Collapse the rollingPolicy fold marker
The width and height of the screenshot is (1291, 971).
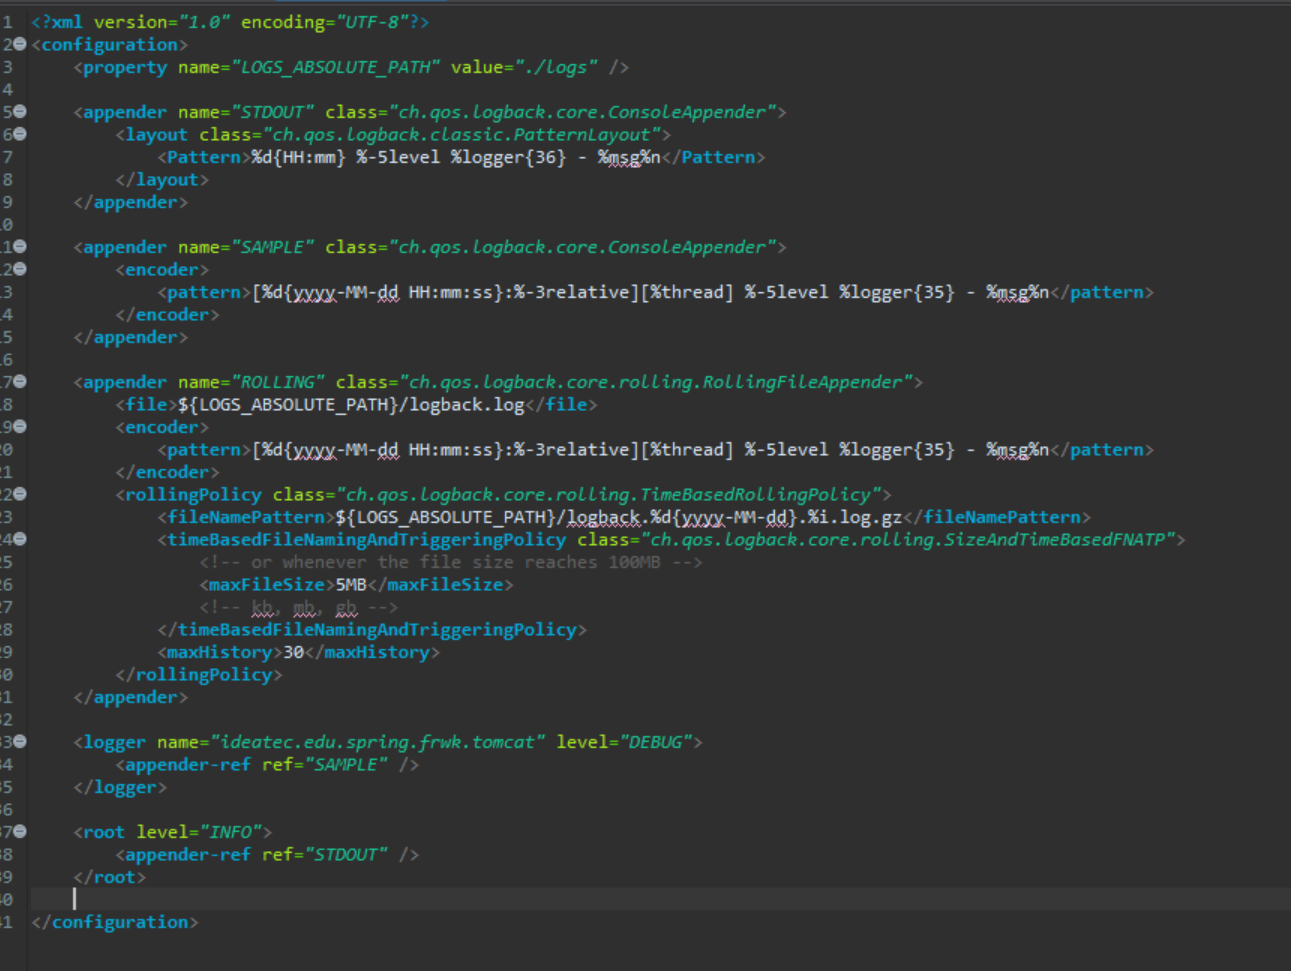tap(20, 494)
